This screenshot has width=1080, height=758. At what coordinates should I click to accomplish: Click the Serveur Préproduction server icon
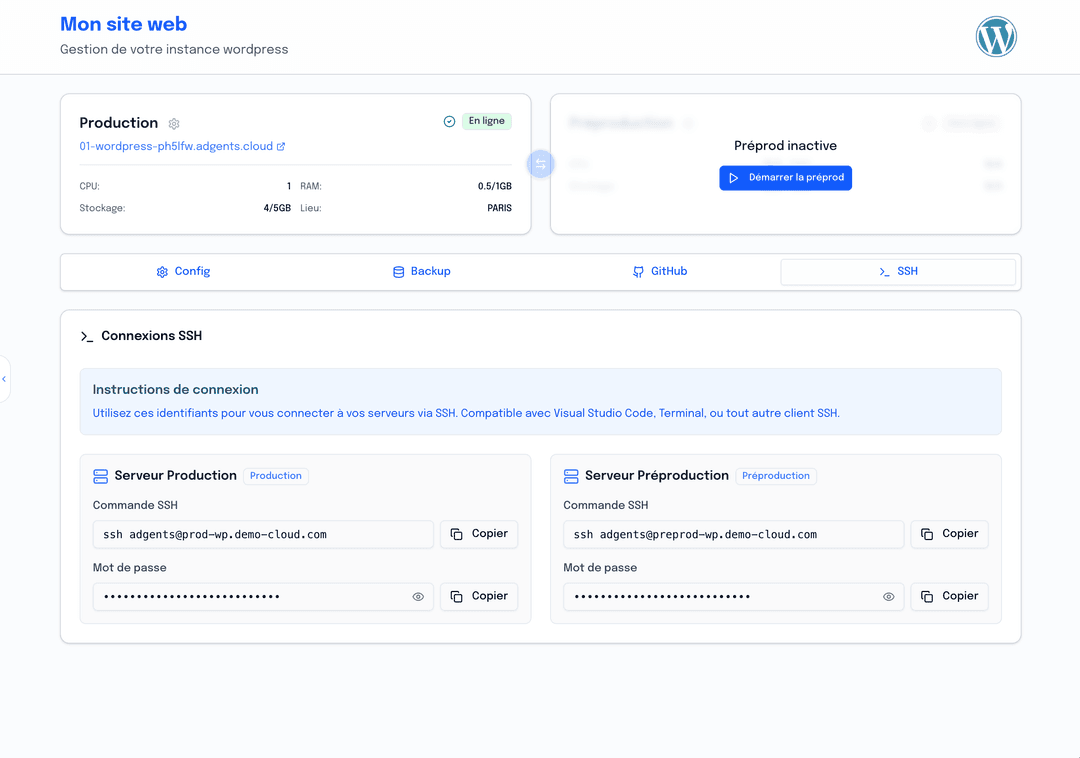571,476
